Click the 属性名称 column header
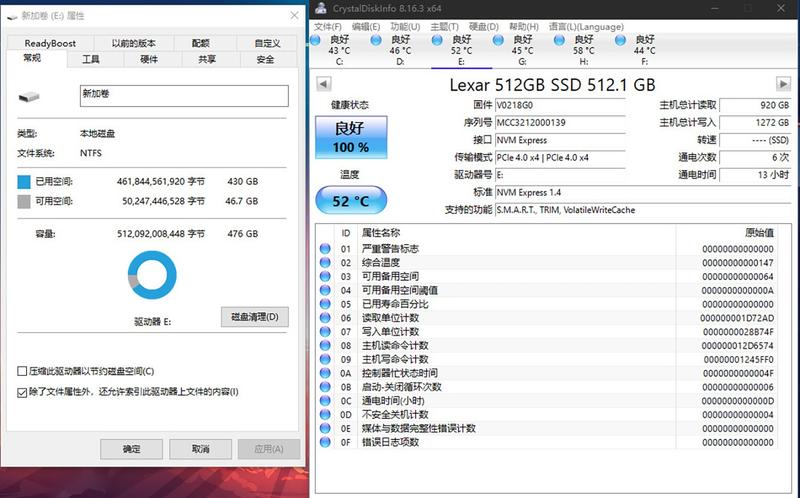Image resolution: width=800 pixels, height=498 pixels. (517, 233)
